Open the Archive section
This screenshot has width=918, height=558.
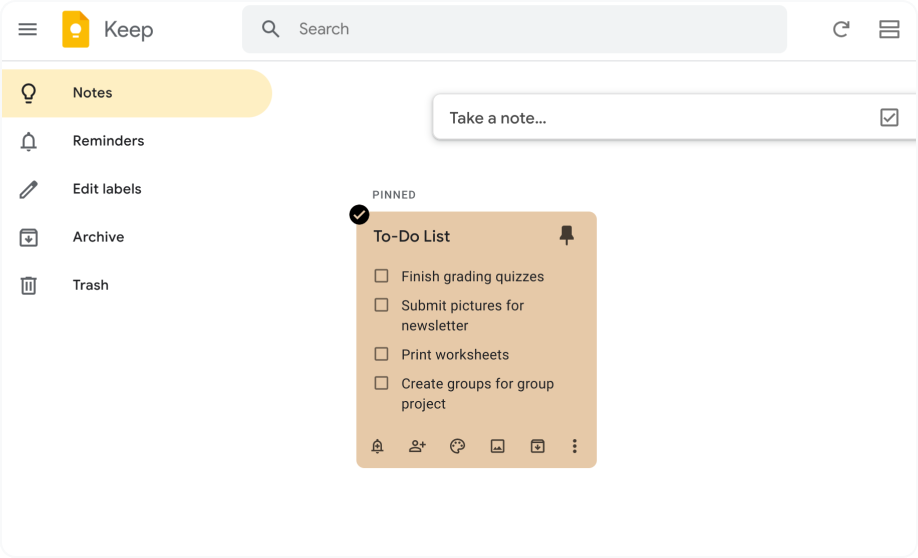[98, 237]
